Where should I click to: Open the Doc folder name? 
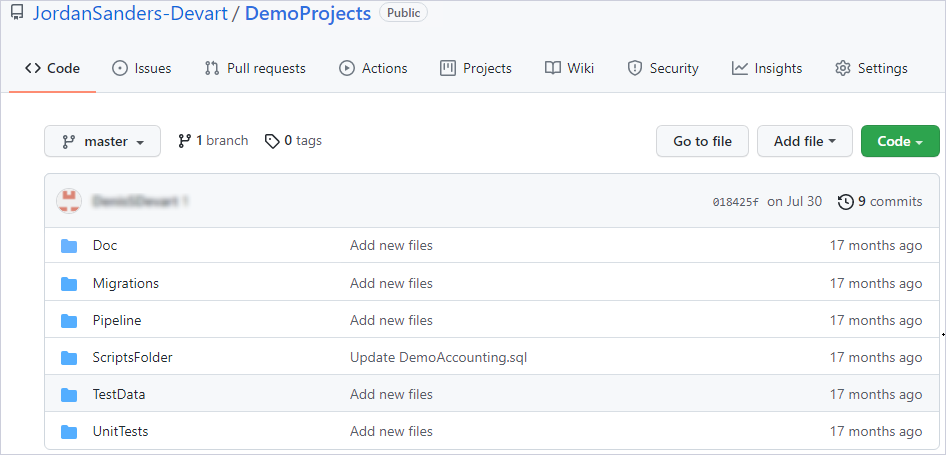click(105, 246)
